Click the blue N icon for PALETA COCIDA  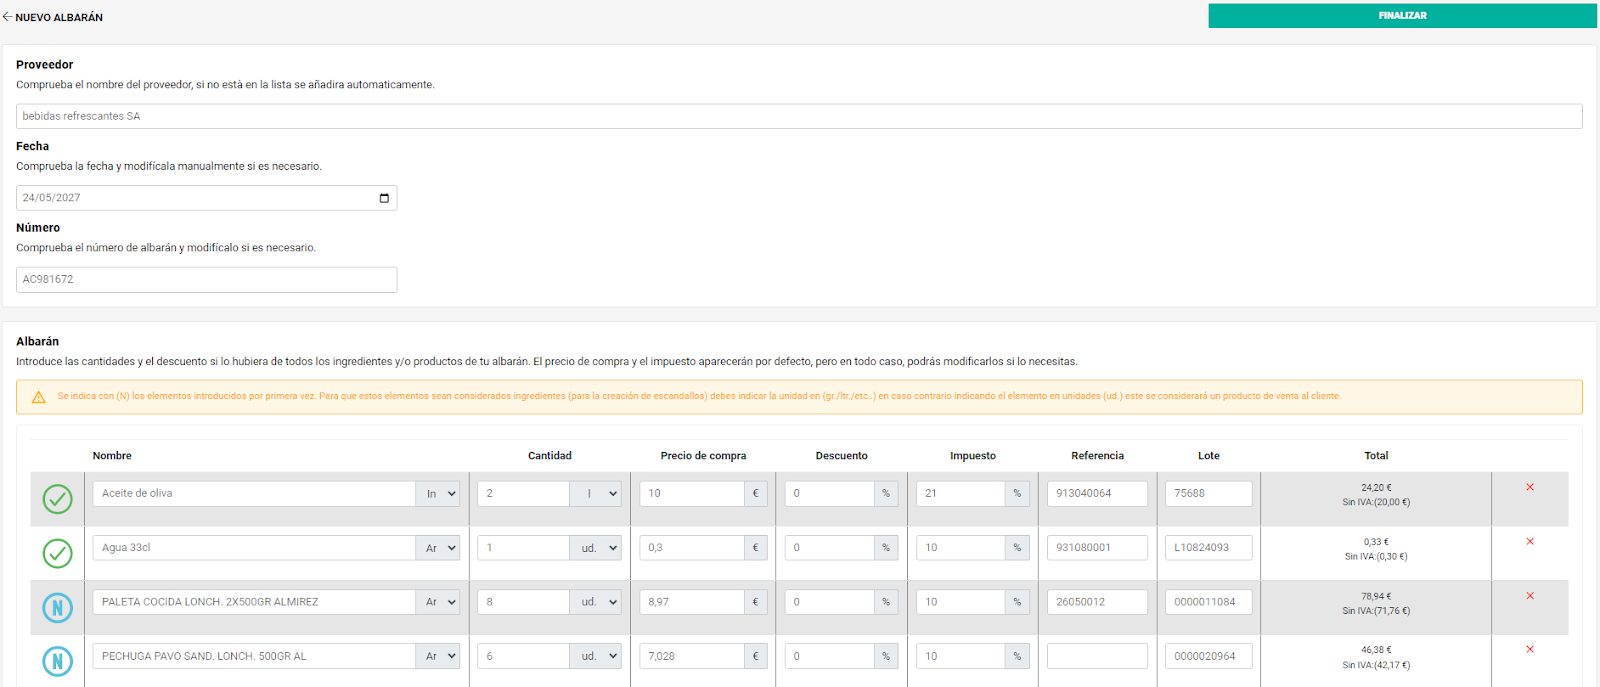tap(58, 607)
